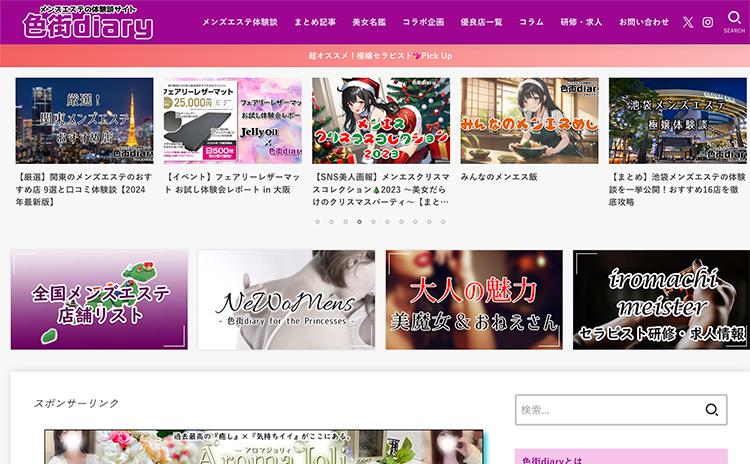This screenshot has width=750, height=464.
Task: Open 美女名鑑 menu item
Action: [369, 22]
